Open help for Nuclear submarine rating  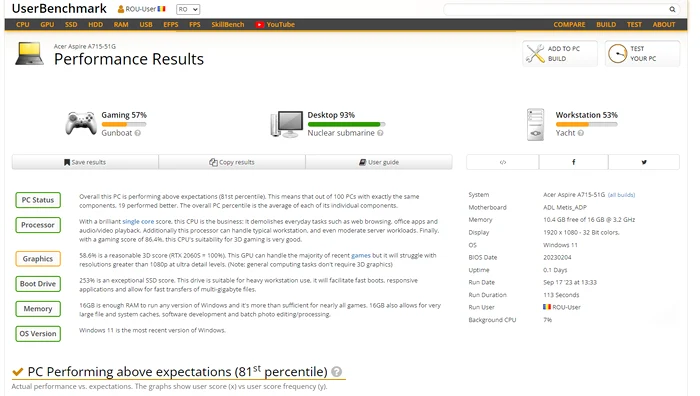(x=380, y=133)
